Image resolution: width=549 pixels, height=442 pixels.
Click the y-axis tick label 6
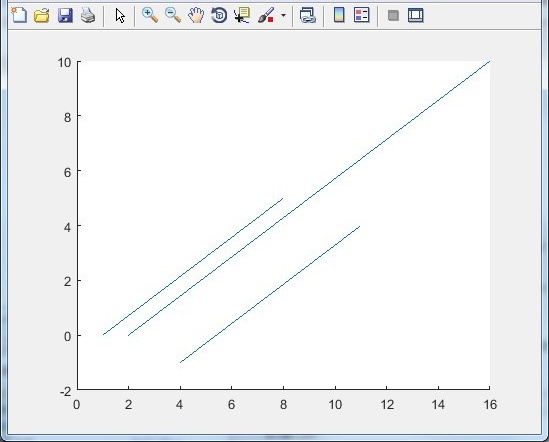pos(67,172)
